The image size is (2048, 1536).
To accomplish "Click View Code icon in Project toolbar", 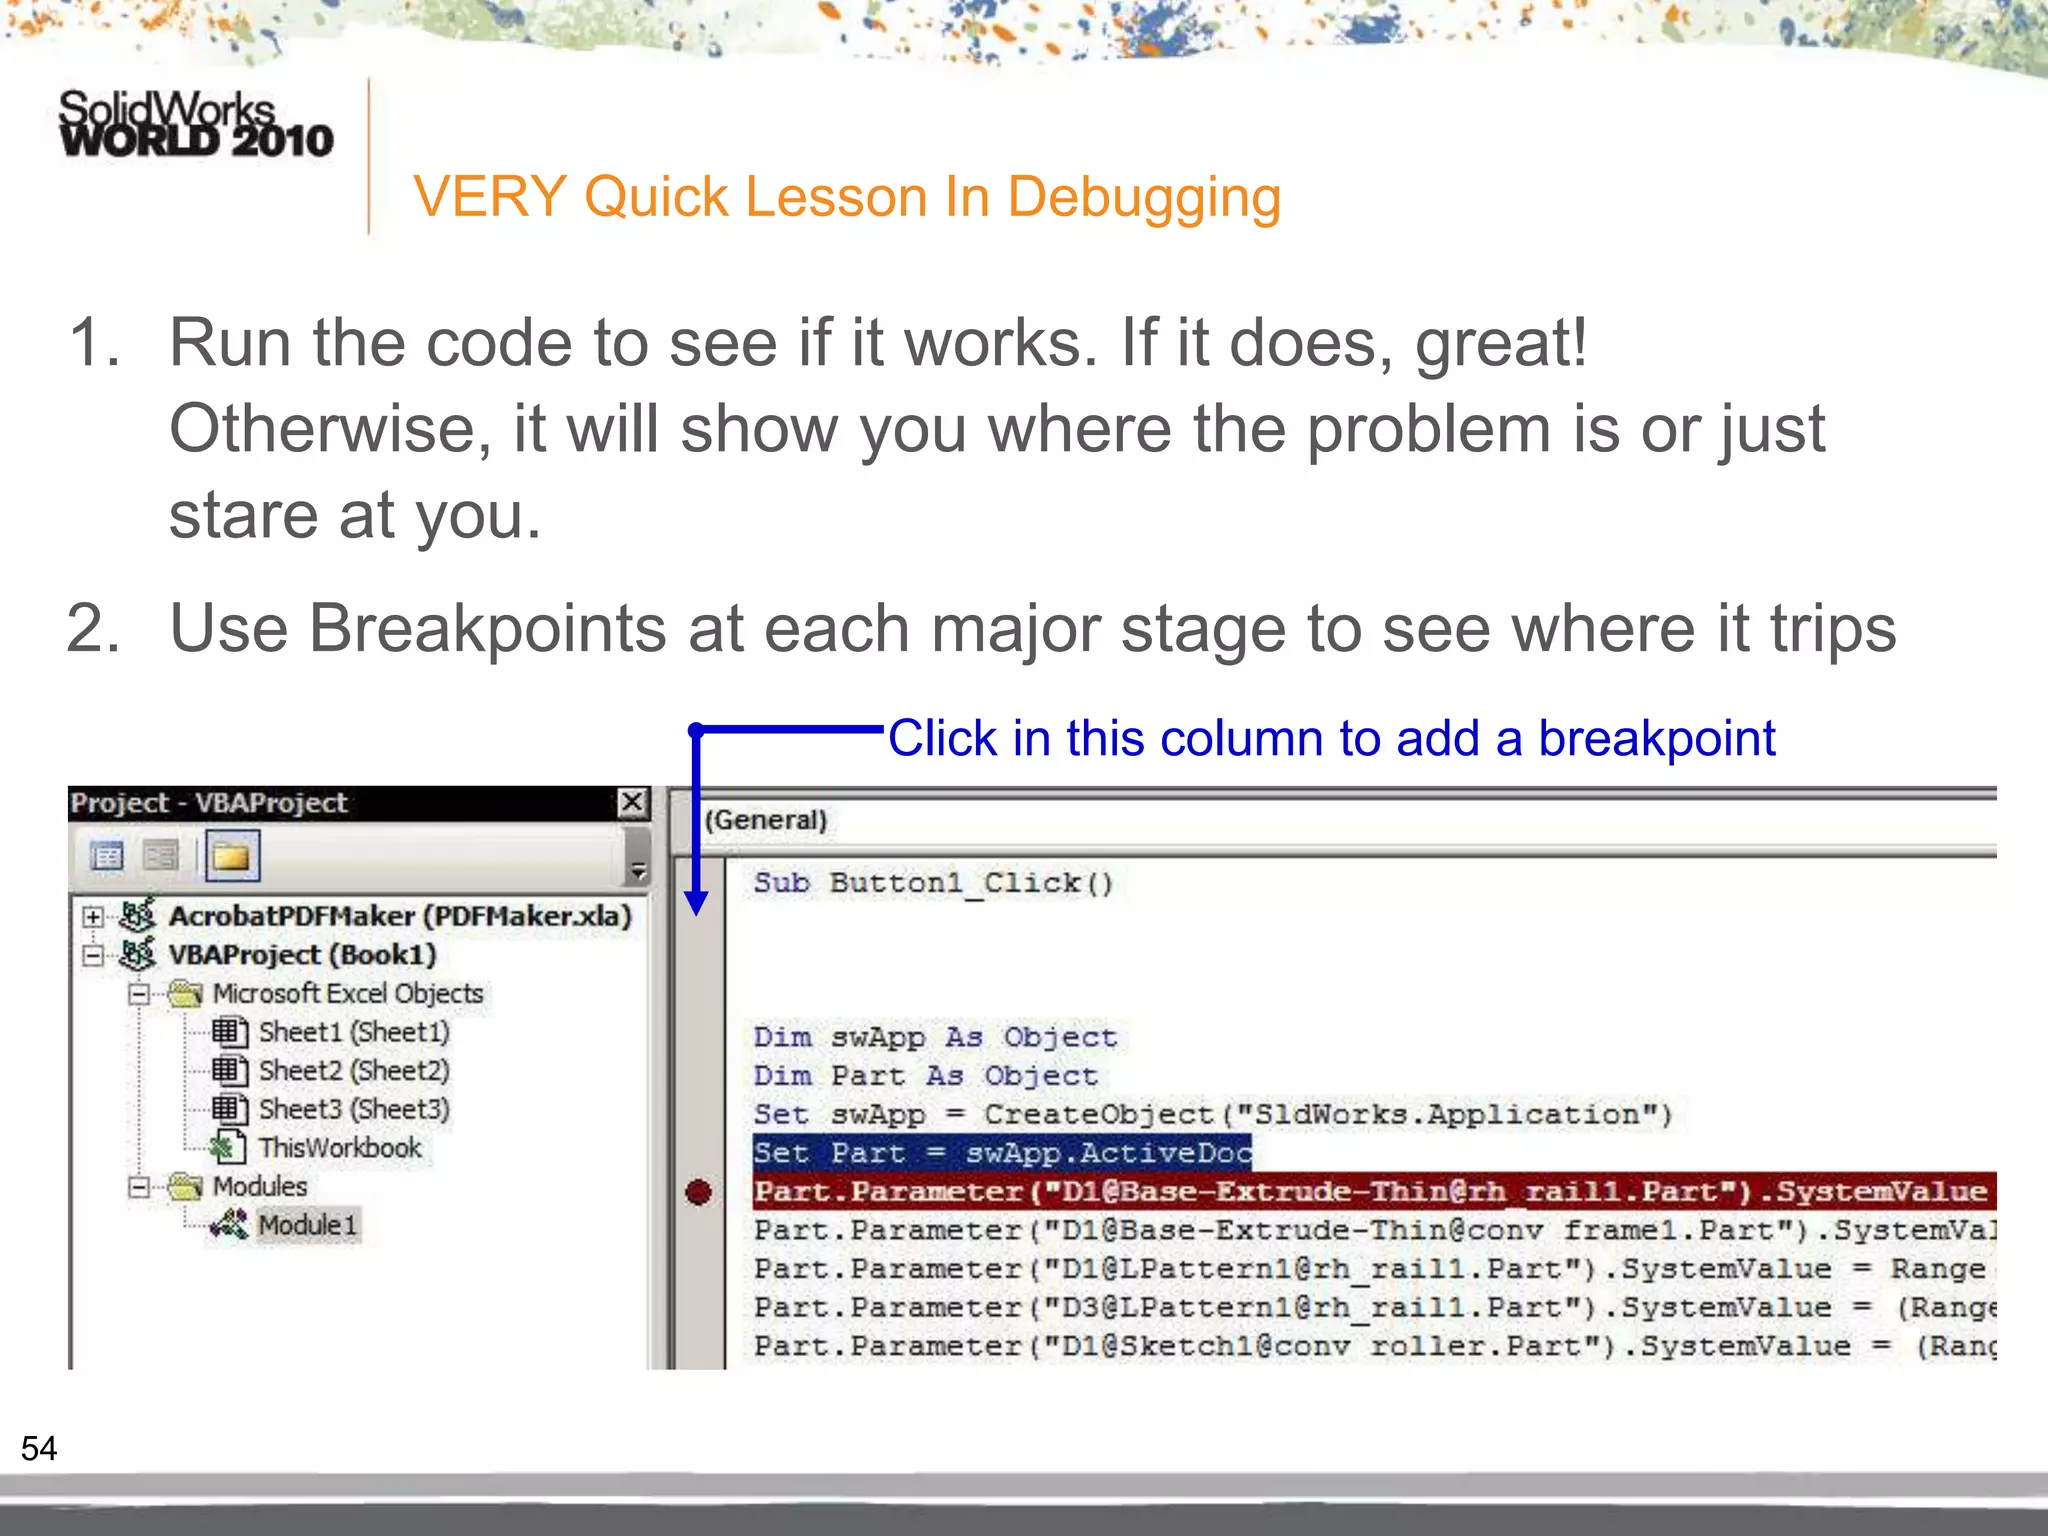I will coord(106,856).
